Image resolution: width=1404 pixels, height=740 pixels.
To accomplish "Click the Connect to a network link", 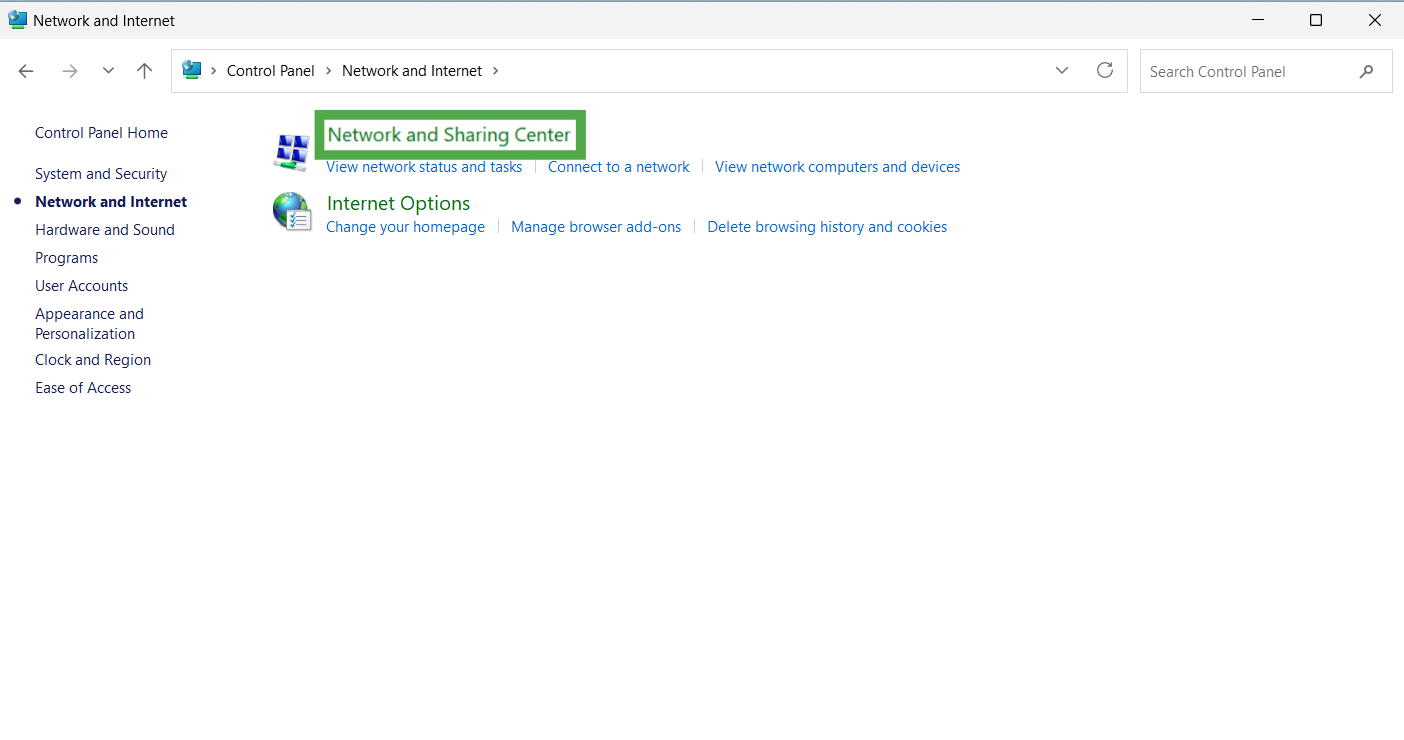I will tap(619, 167).
